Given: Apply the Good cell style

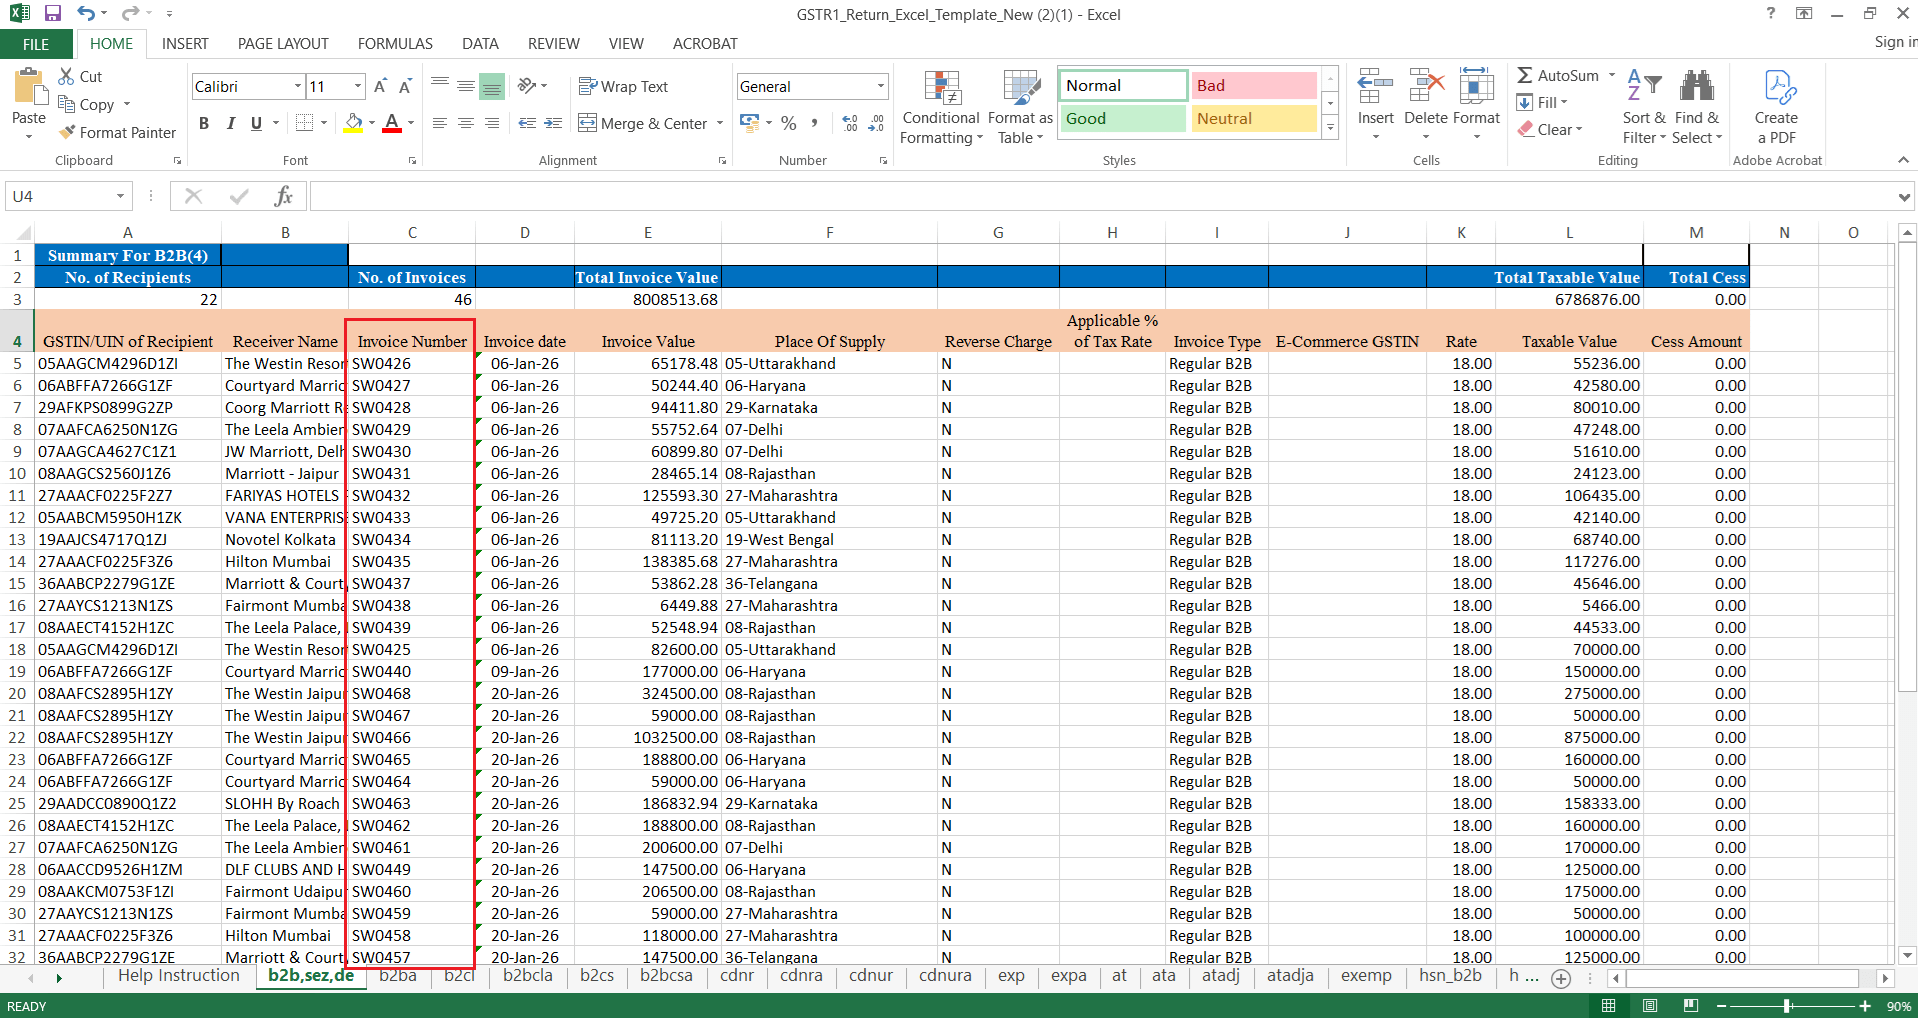Looking at the screenshot, I should (x=1121, y=118).
